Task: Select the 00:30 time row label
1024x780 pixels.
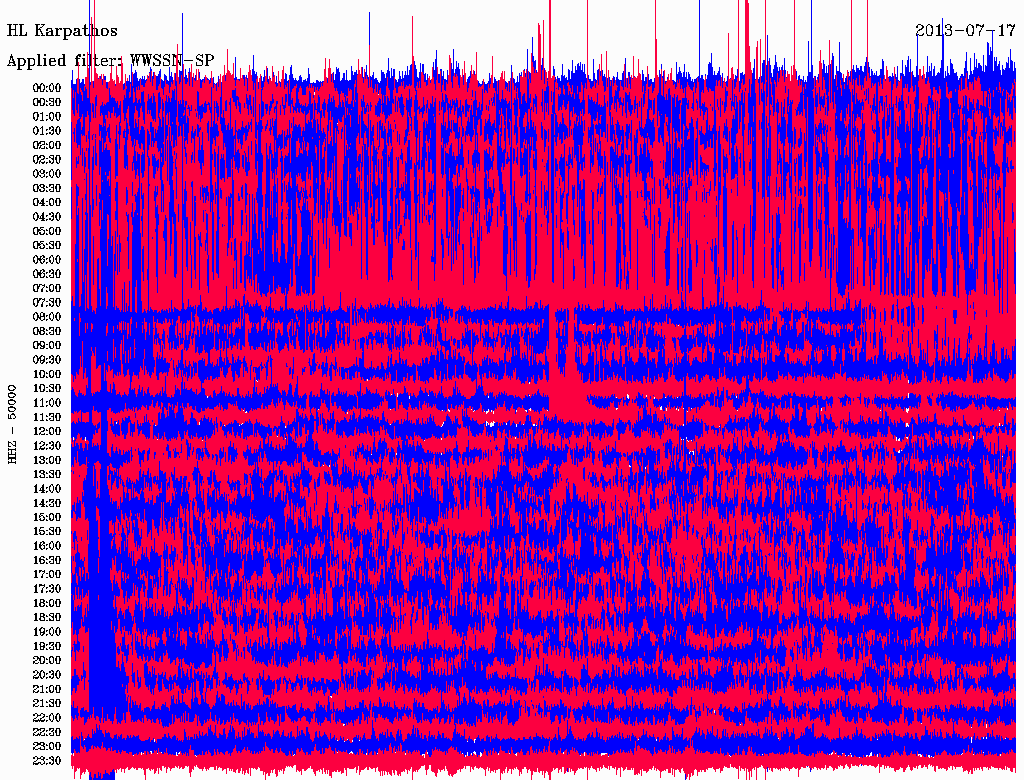Action: click(x=47, y=102)
